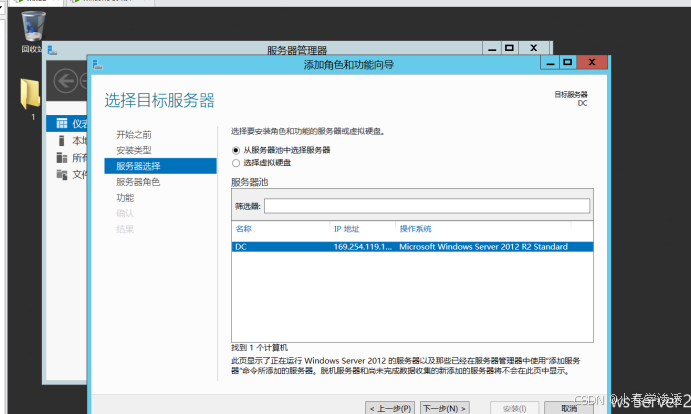Select the Local Server icon in Server Manager sidebar
The height and width of the screenshot is (414, 691).
62,141
